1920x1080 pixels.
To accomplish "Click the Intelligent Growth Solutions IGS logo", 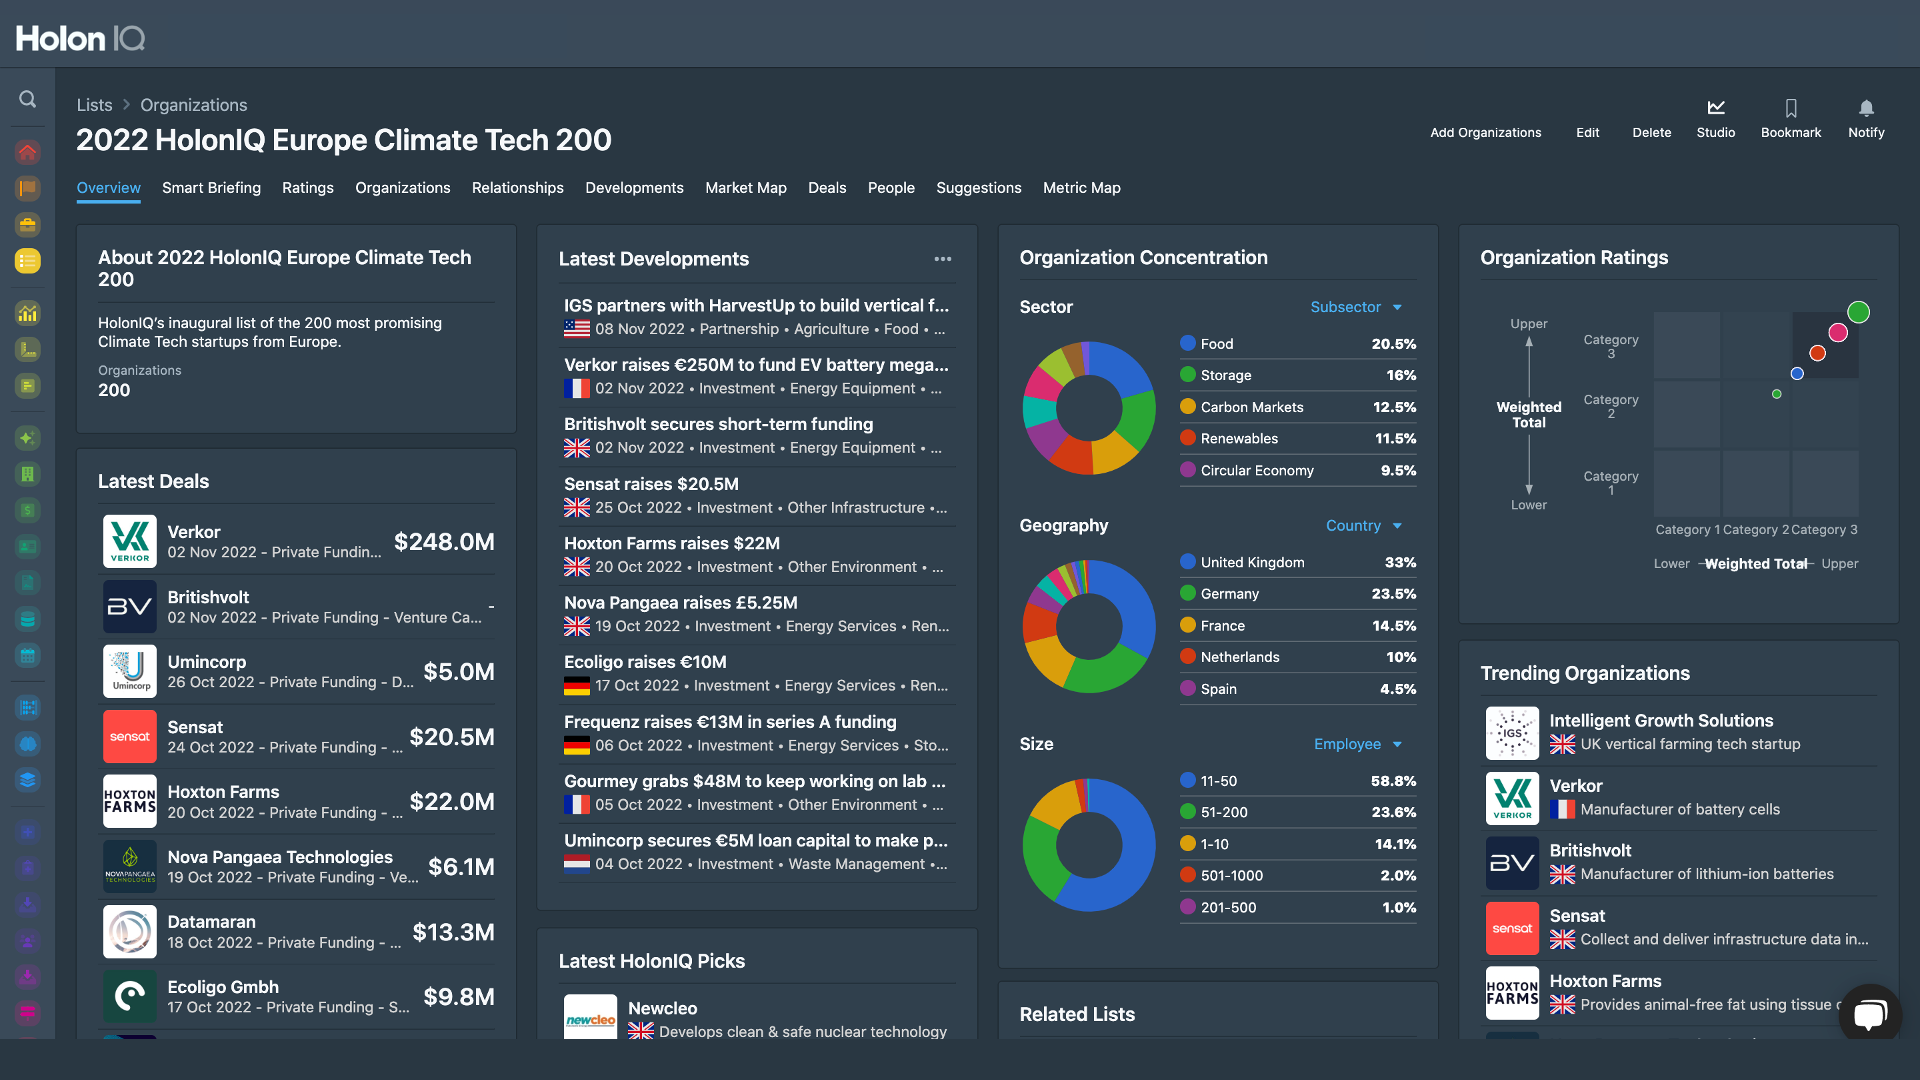I will pyautogui.click(x=1512, y=733).
